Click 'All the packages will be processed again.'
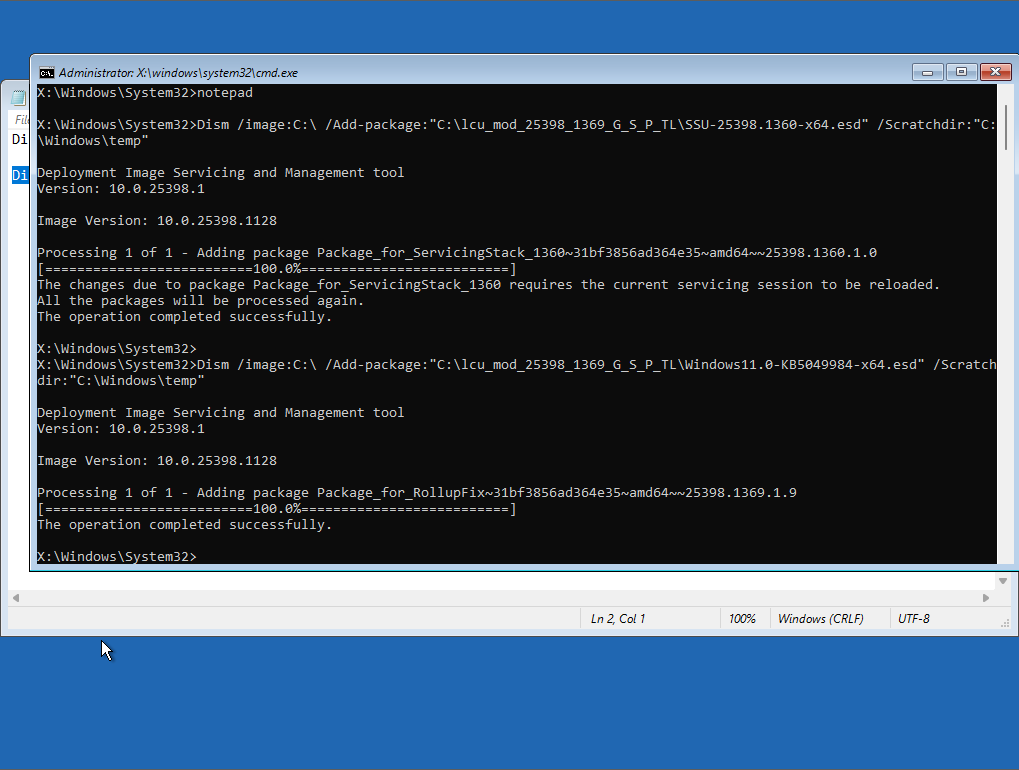Screen dimensions: 1019x770 point(201,301)
